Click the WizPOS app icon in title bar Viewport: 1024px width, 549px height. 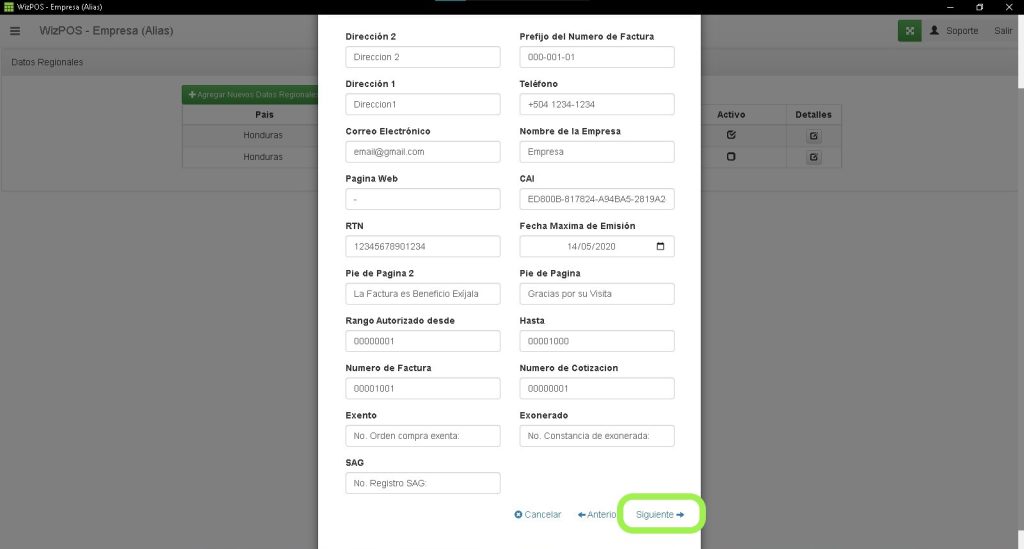pos(9,7)
